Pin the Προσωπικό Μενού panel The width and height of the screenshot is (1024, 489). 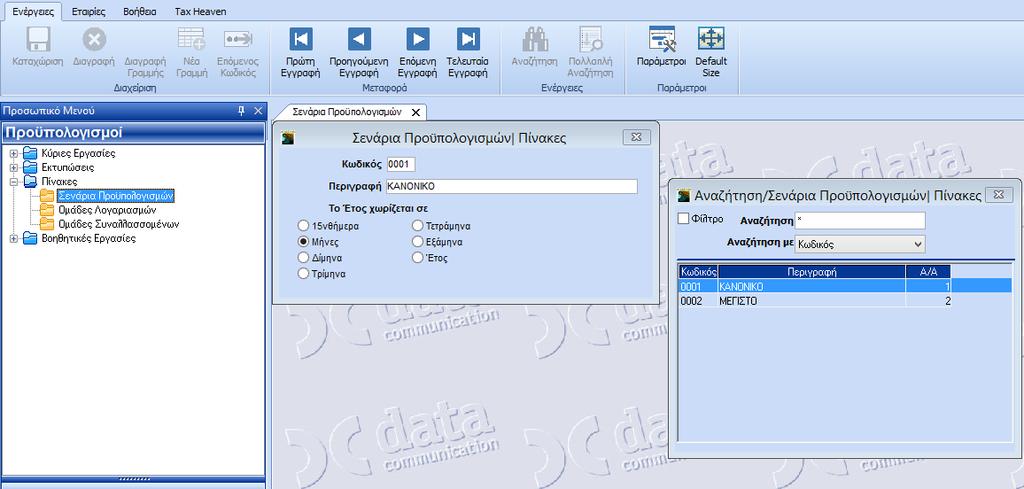242,111
